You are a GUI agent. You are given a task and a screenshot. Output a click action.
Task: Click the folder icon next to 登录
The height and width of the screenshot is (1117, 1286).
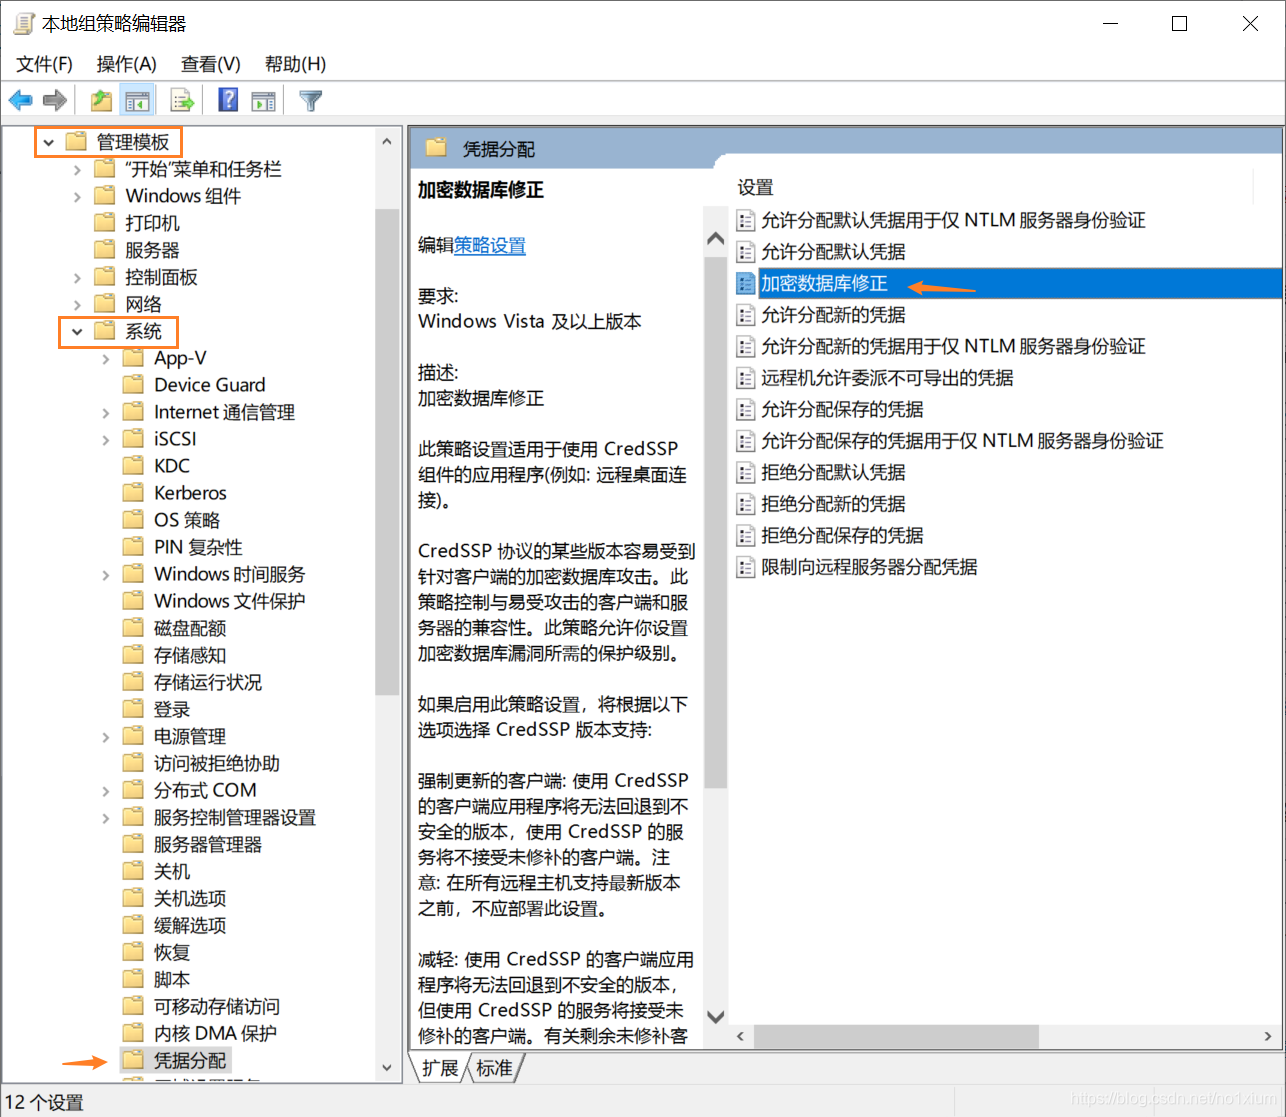(133, 709)
